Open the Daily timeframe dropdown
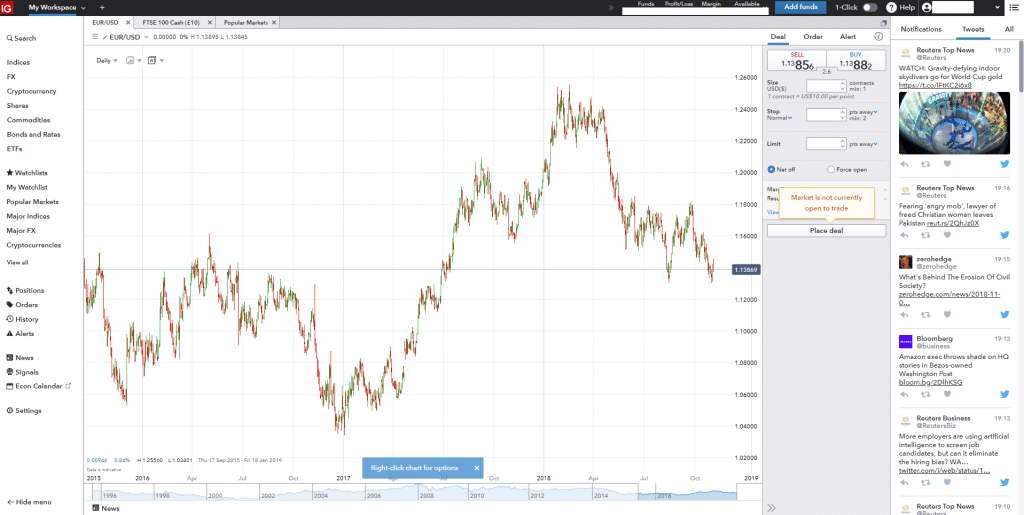This screenshot has height=515, width=1024. [106, 60]
